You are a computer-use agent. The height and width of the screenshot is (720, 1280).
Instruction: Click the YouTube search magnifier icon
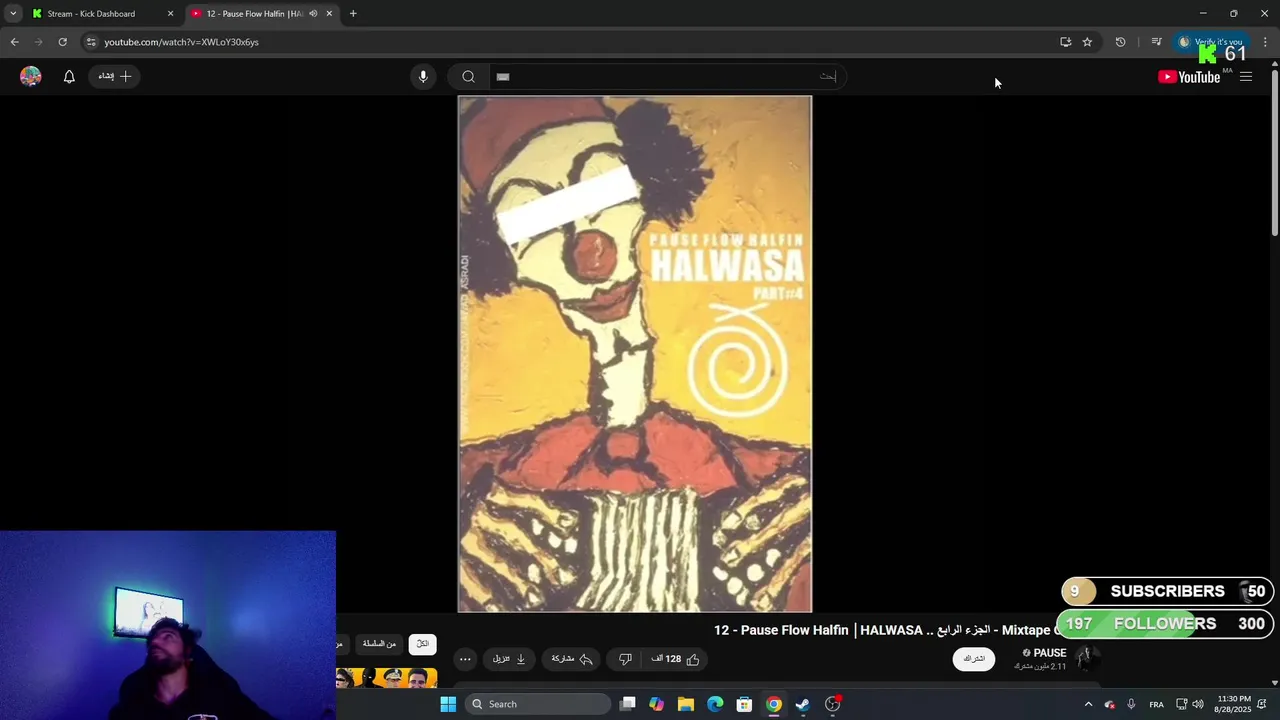click(468, 76)
